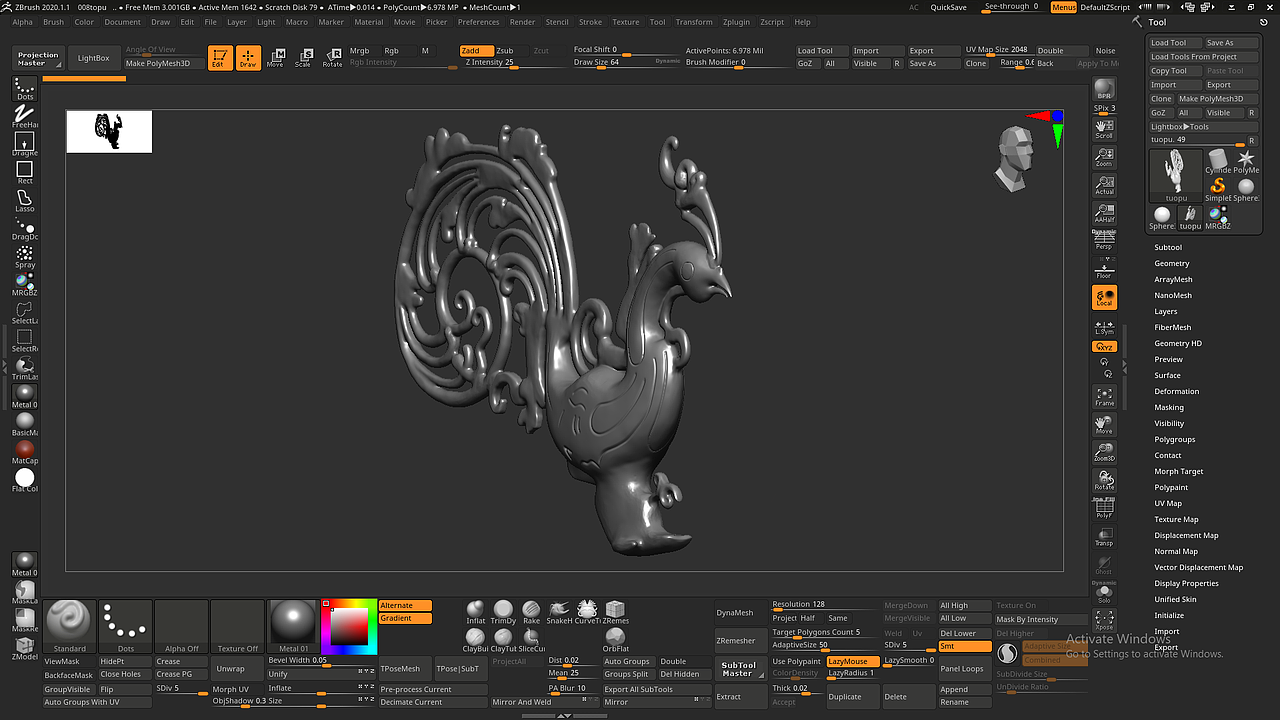1280x720 pixels.
Task: Click the AAHalf view icon
Action: [1104, 213]
